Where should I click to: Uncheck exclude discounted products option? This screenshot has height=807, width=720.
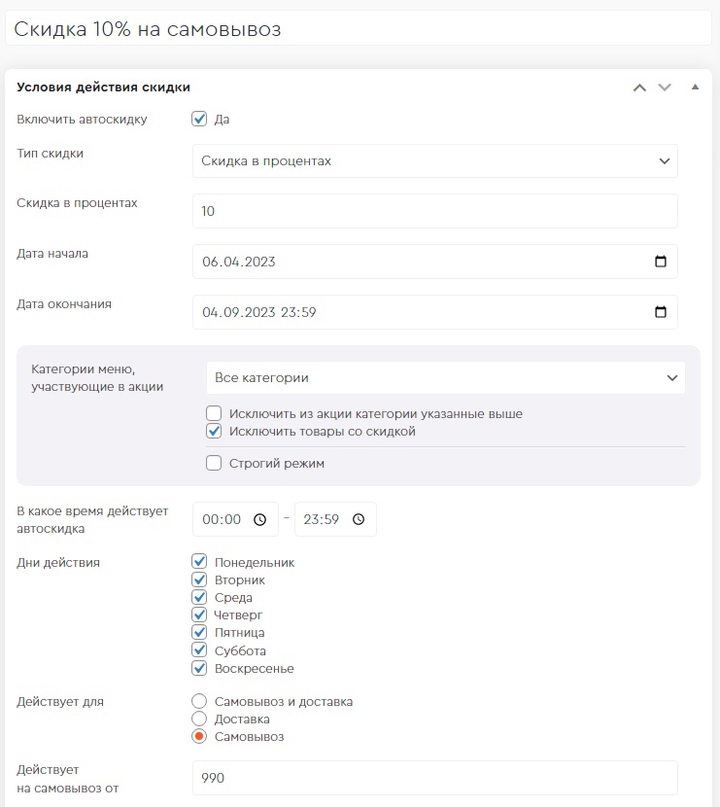(213, 432)
